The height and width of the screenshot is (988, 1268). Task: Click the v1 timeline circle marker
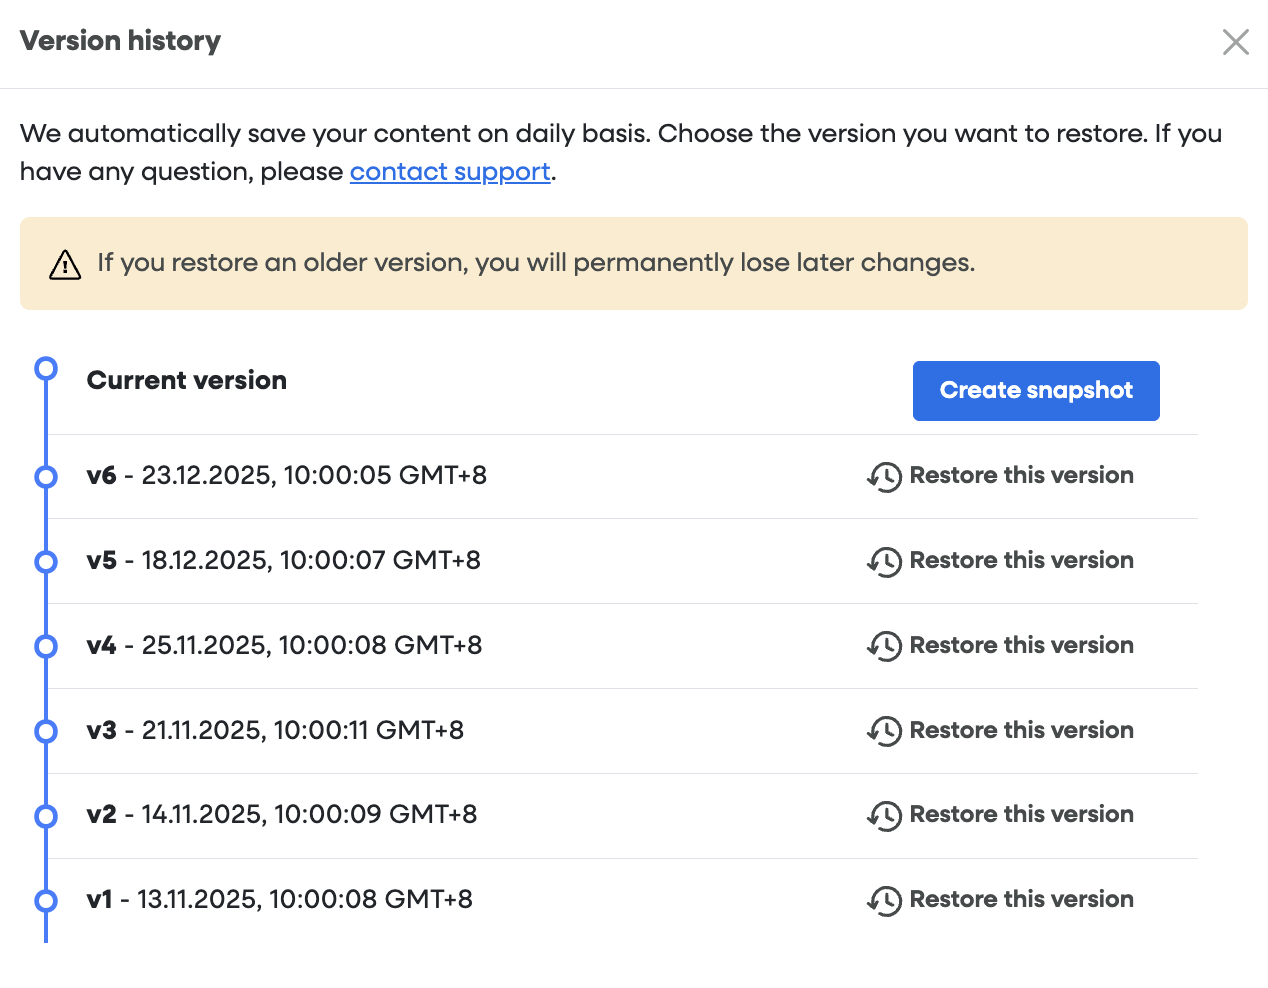46,901
